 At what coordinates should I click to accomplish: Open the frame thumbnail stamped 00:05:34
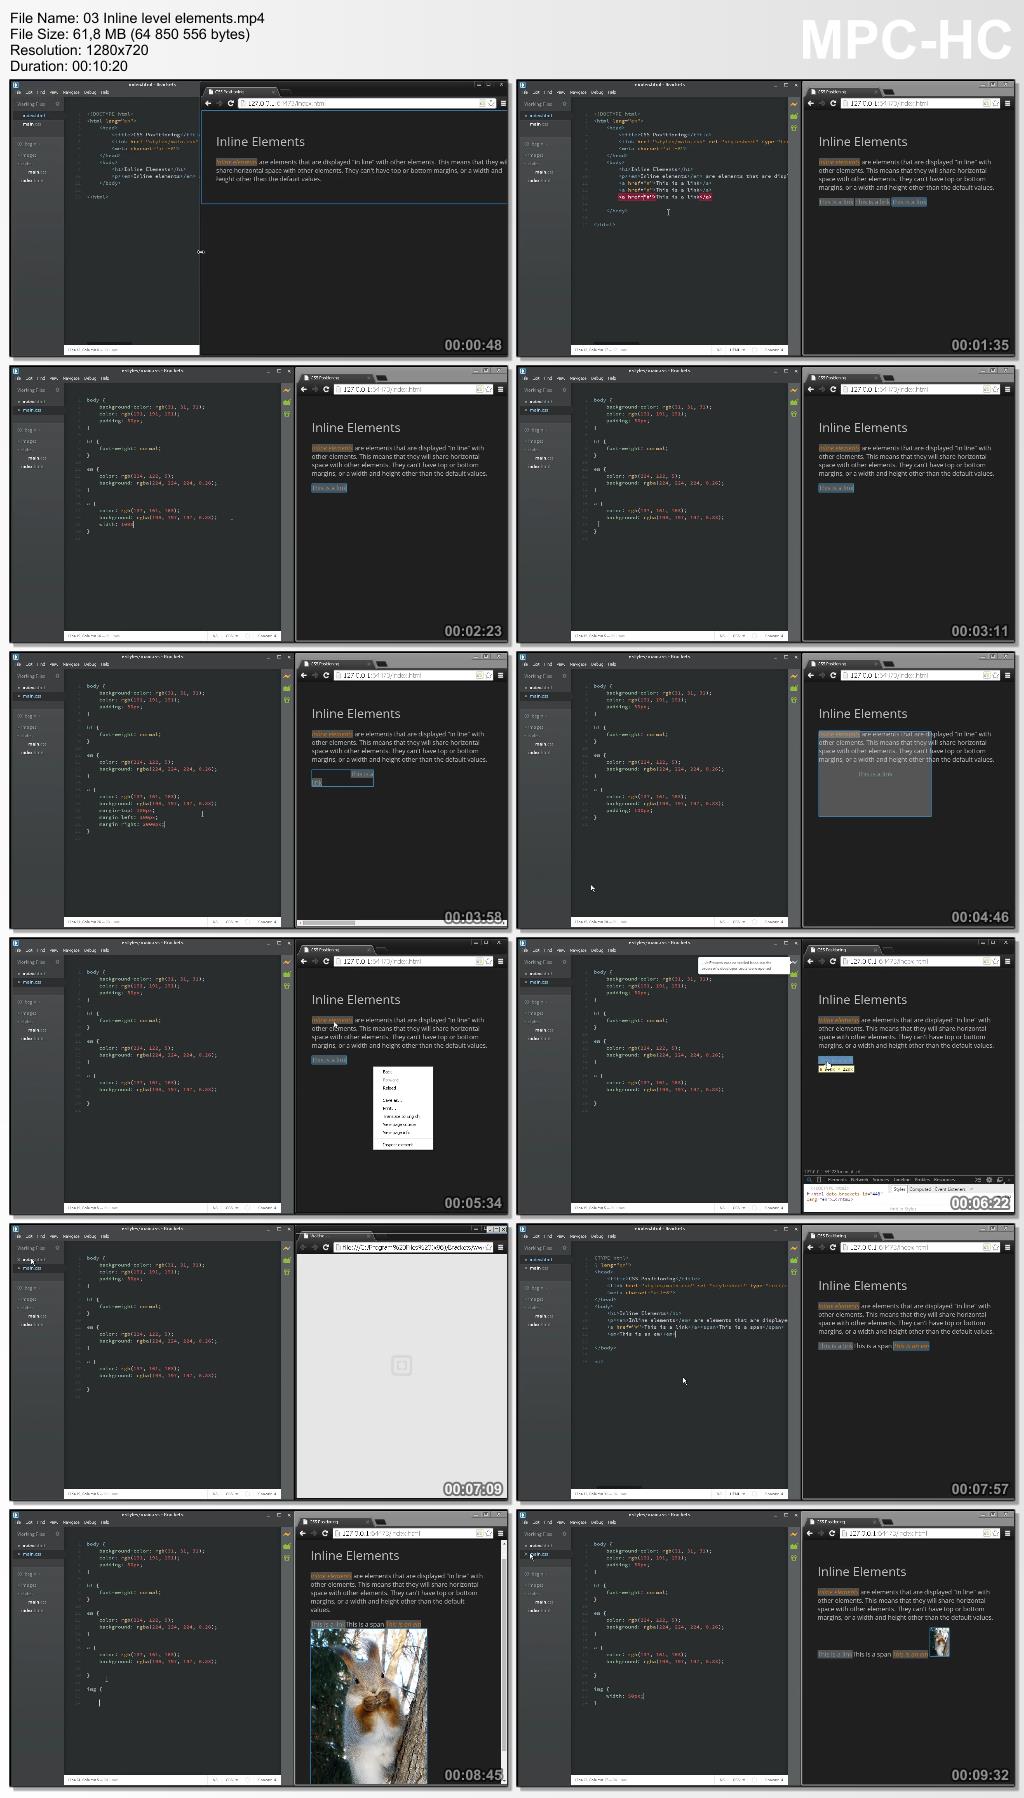tap(259, 1076)
